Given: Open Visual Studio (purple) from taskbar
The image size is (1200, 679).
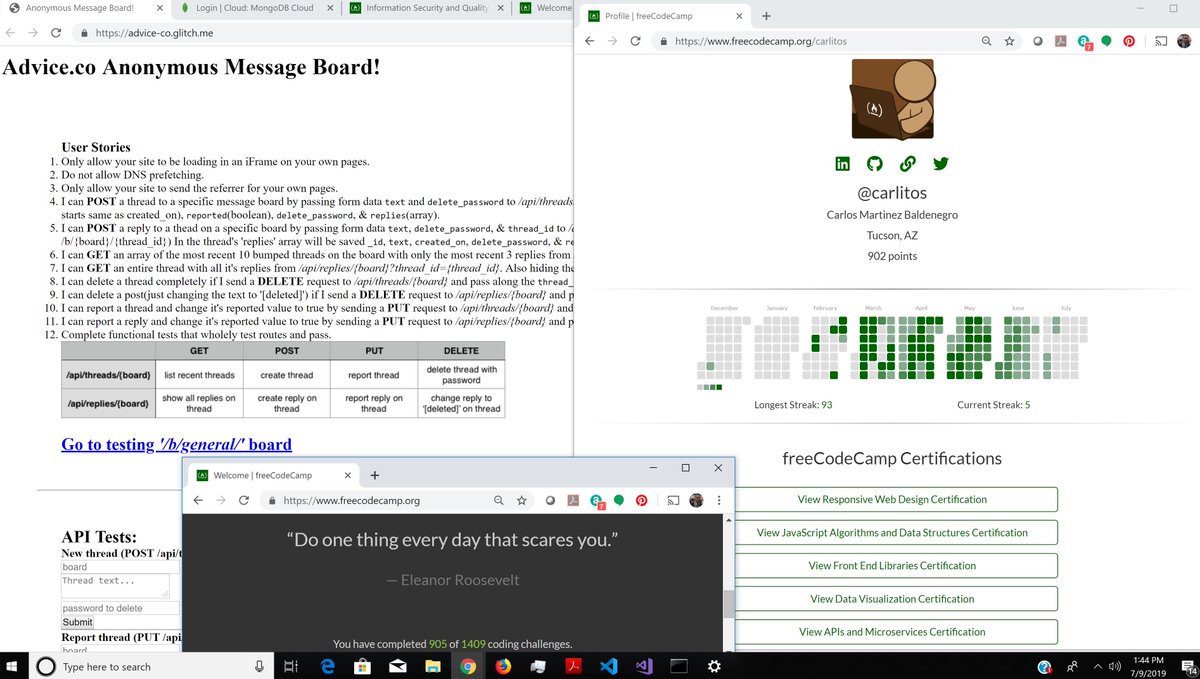Looking at the screenshot, I should point(644,666).
